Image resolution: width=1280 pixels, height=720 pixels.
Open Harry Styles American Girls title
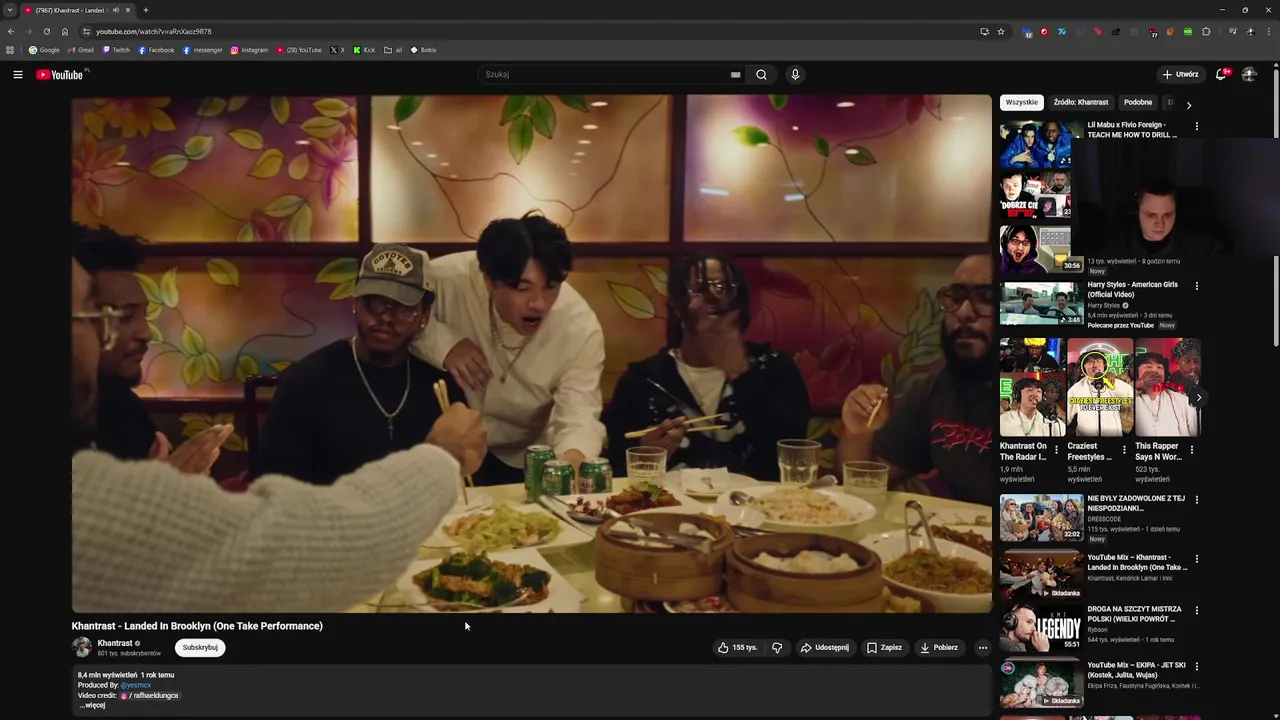(x=1133, y=289)
